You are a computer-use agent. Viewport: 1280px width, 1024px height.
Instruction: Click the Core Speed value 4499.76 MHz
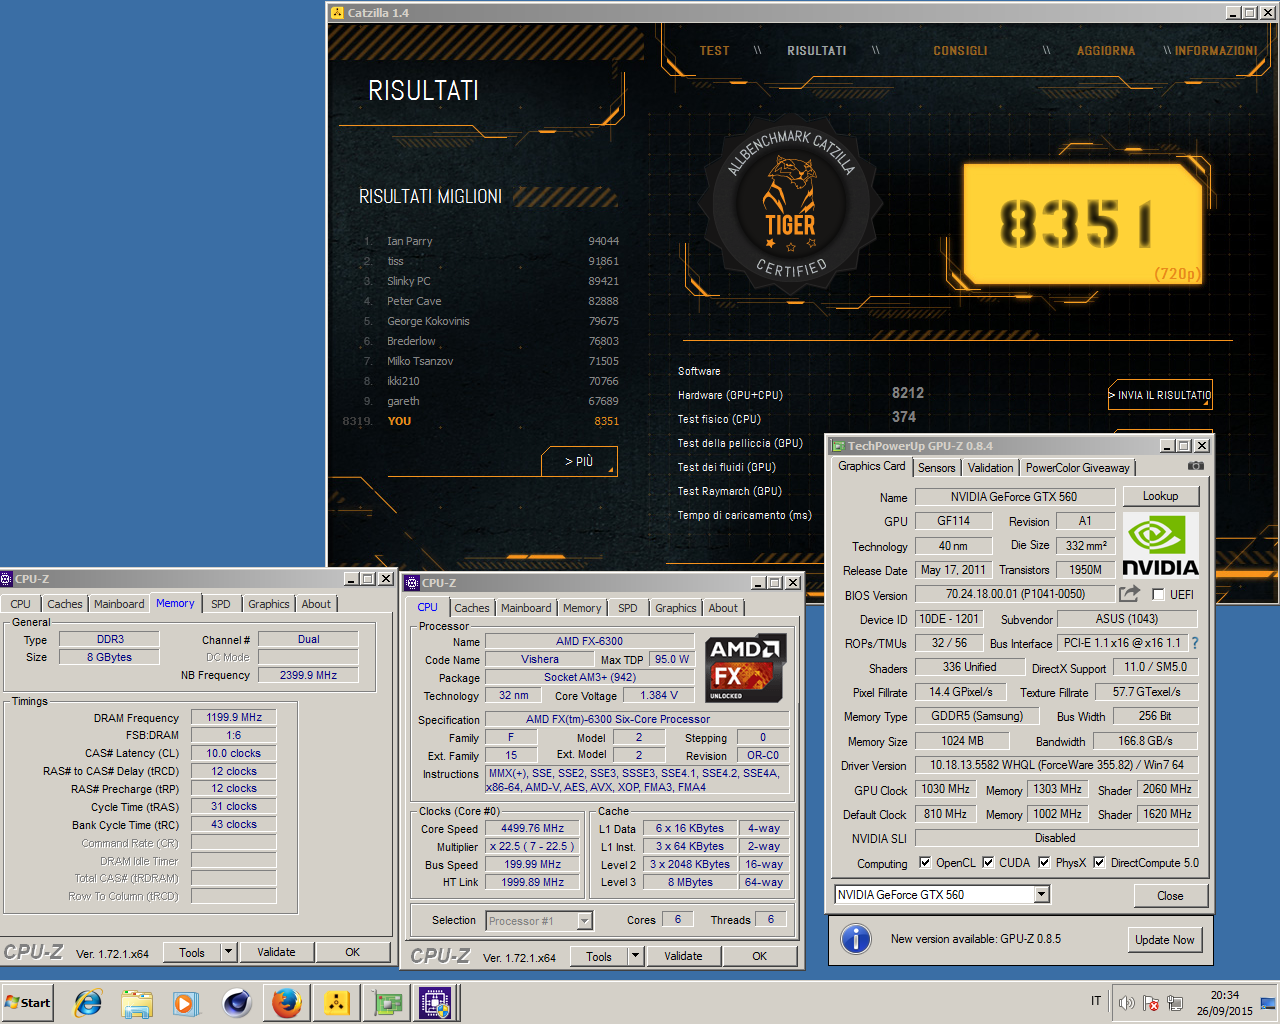(532, 828)
